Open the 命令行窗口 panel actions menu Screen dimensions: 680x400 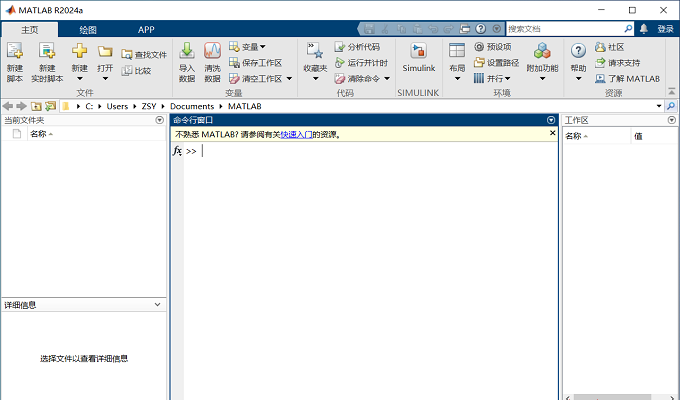pyautogui.click(x=551, y=120)
